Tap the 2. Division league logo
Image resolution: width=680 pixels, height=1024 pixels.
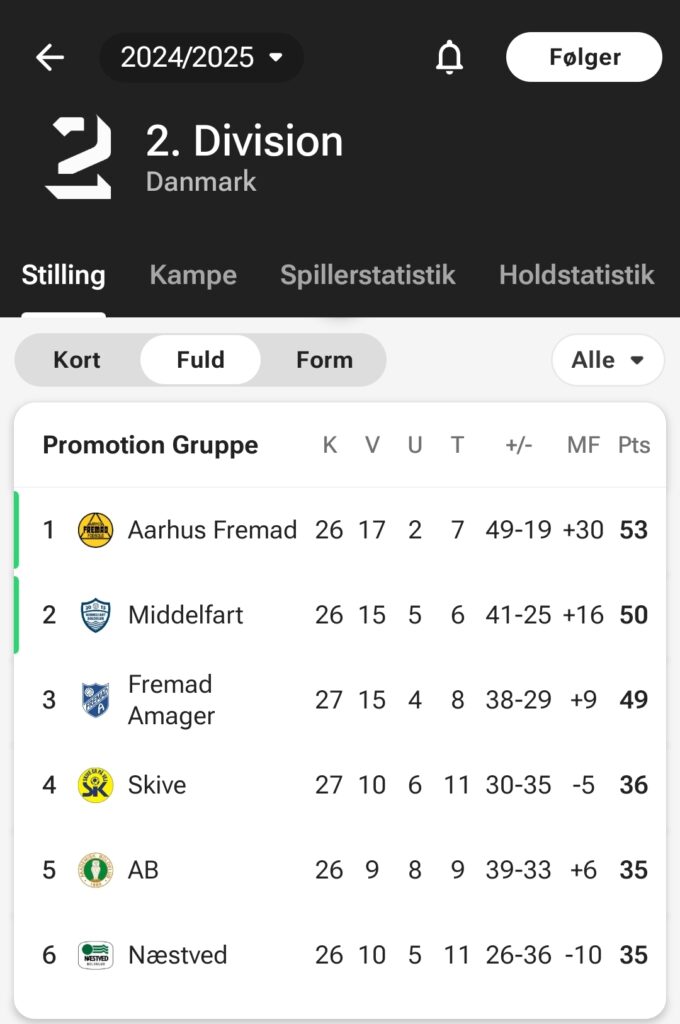pos(78,157)
